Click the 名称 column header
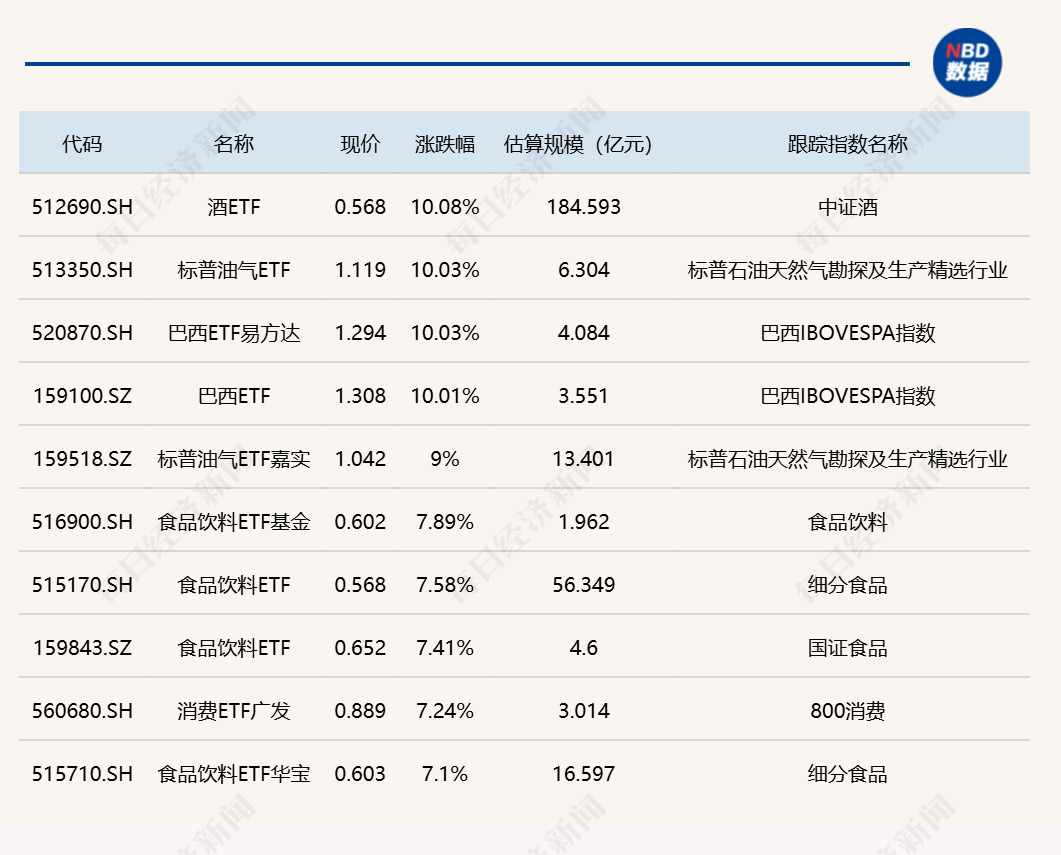 pos(236,142)
